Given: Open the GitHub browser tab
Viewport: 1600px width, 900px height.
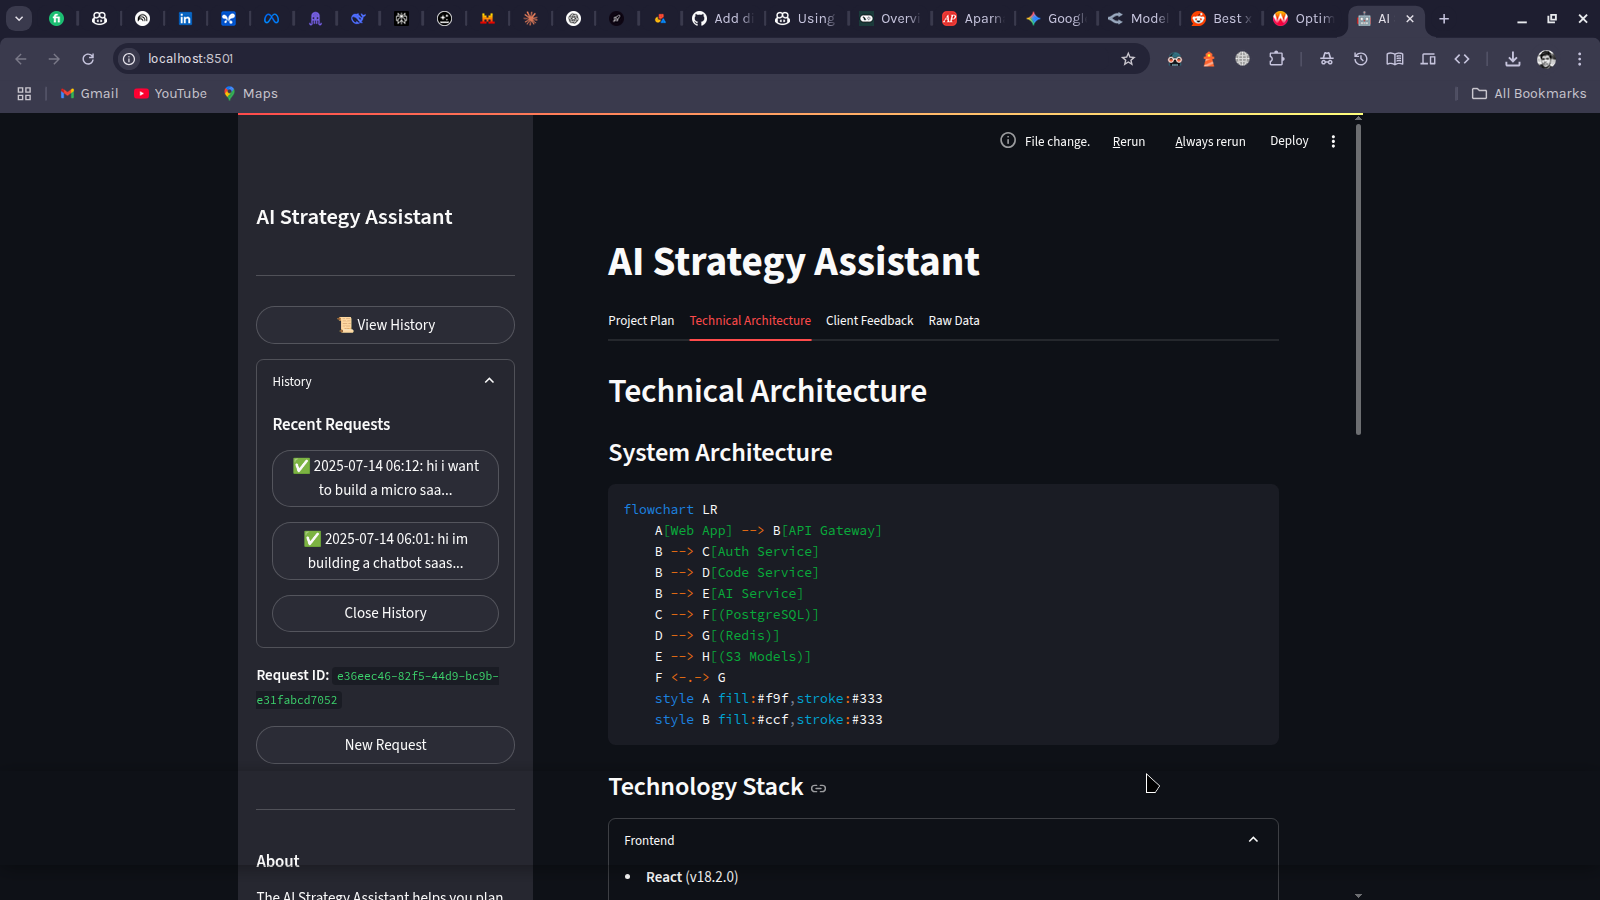Looking at the screenshot, I should point(722,18).
